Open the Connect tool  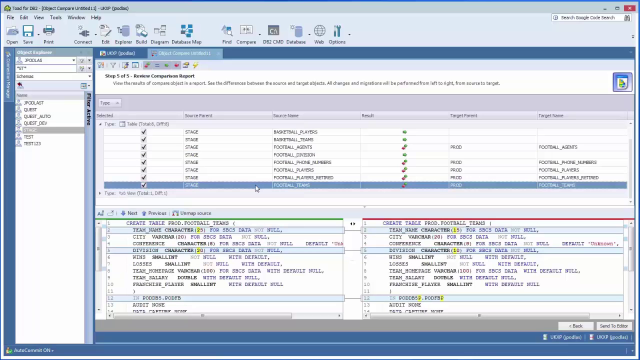tap(83, 34)
